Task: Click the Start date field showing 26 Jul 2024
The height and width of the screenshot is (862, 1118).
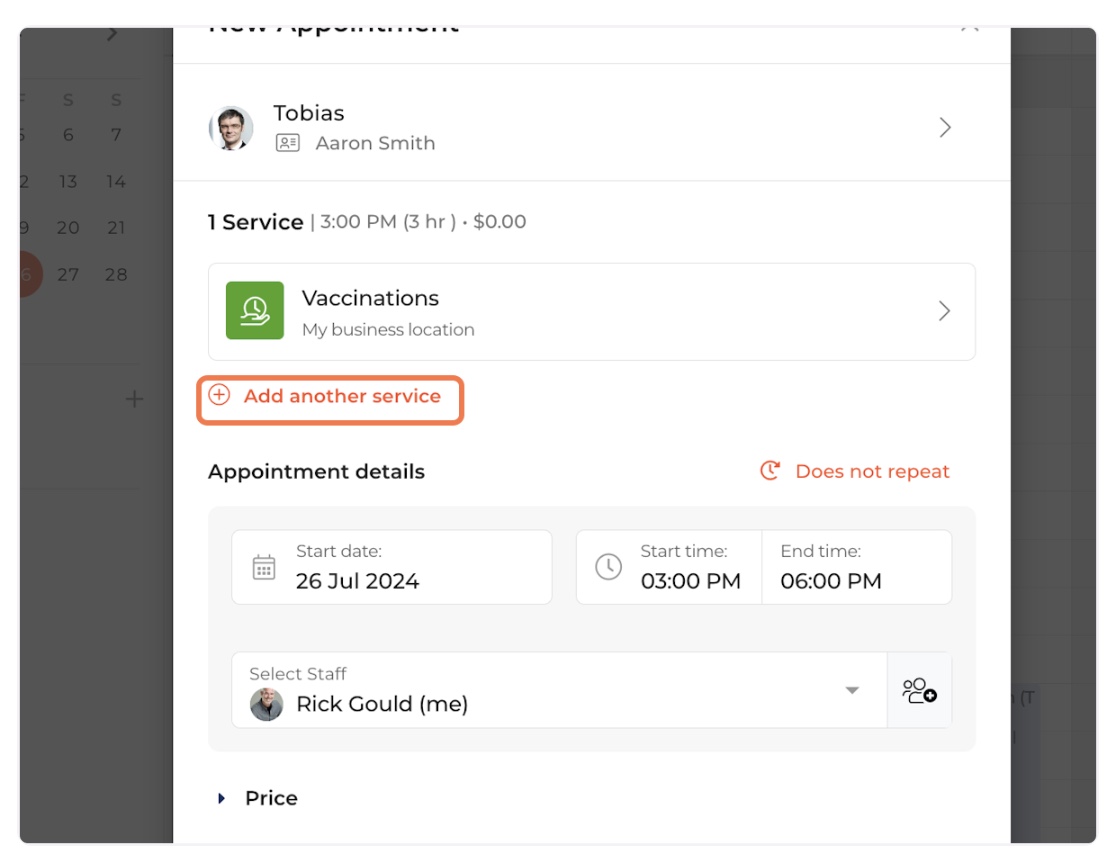Action: click(391, 567)
